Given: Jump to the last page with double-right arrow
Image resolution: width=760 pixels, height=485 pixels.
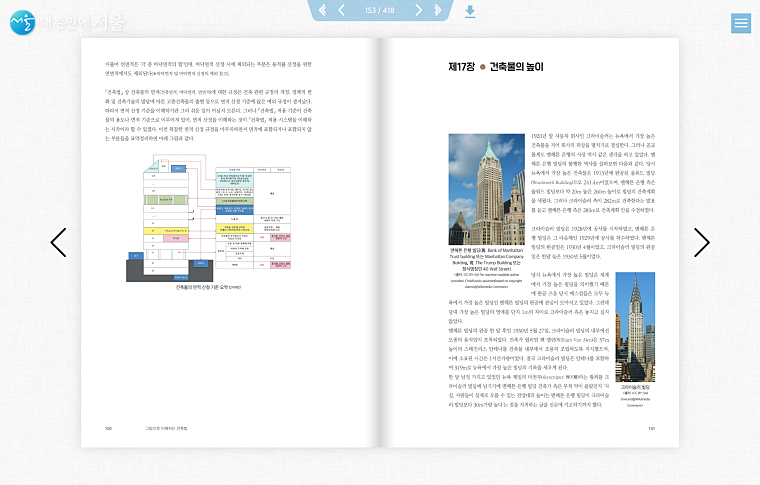Looking at the screenshot, I should point(438,10).
